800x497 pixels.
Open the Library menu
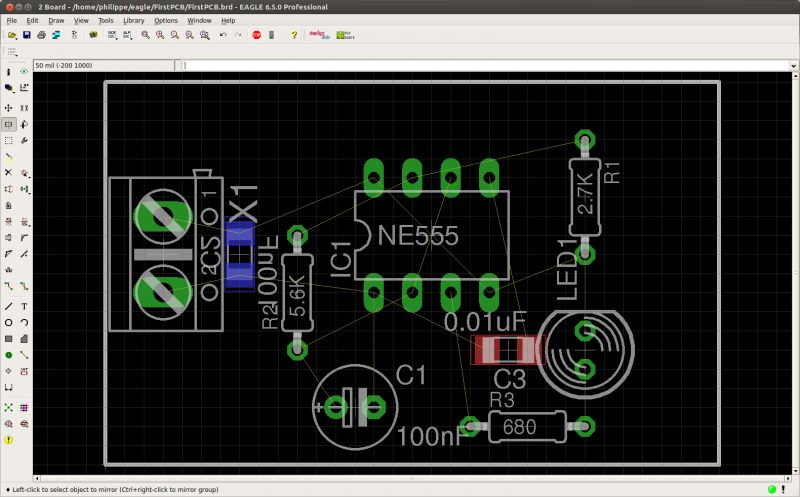(133, 20)
